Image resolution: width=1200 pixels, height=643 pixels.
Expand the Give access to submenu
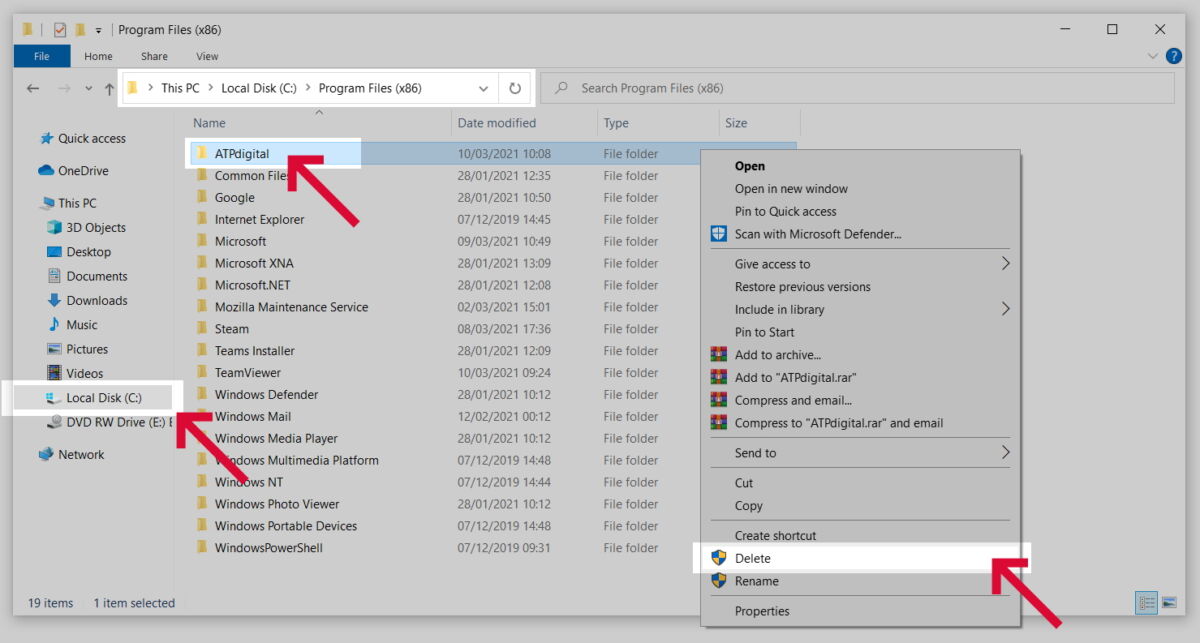pos(1005,264)
